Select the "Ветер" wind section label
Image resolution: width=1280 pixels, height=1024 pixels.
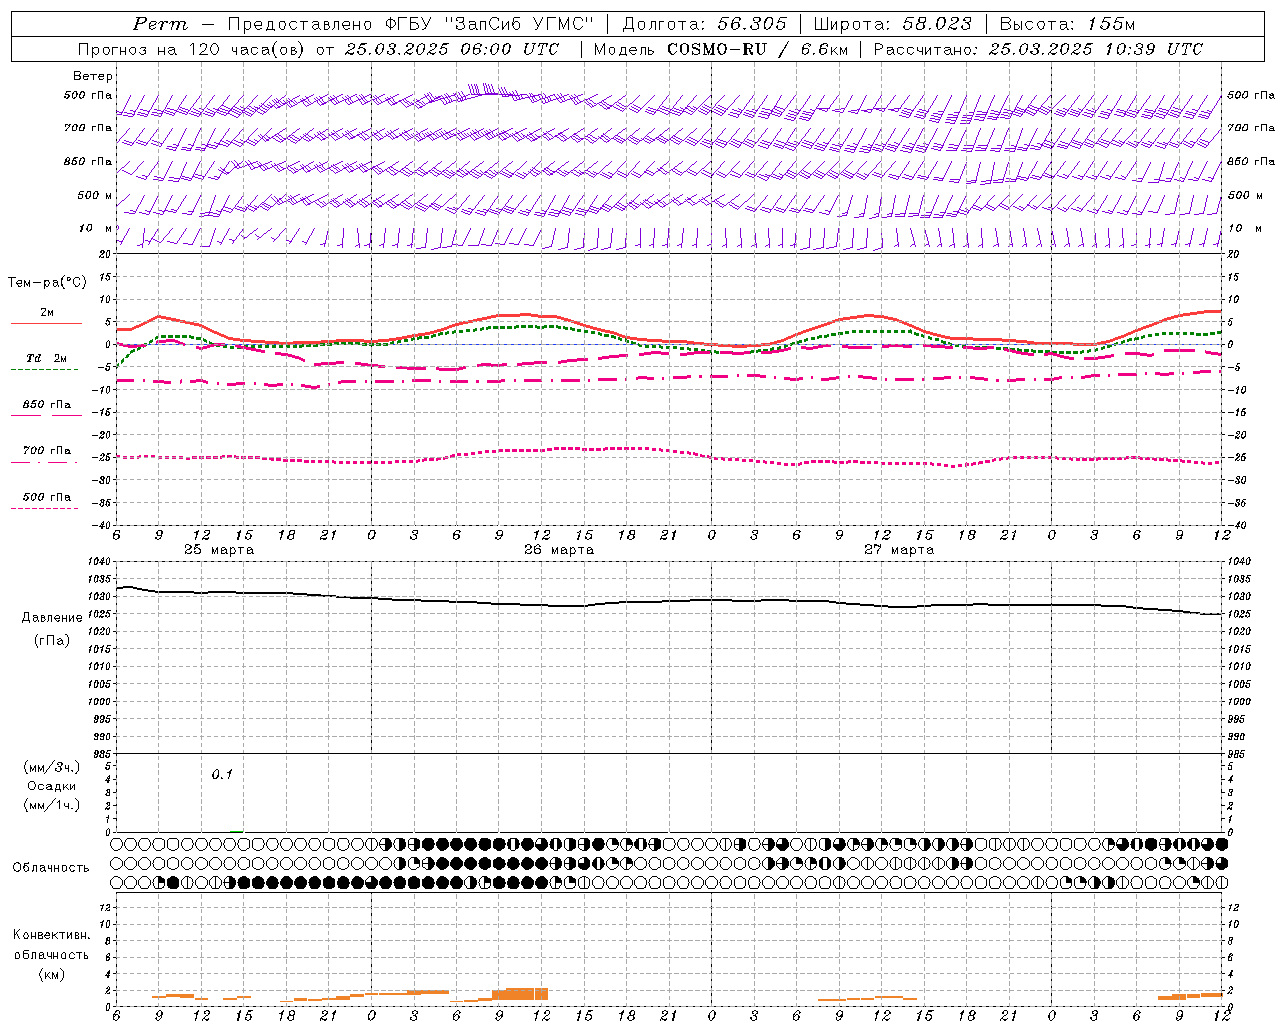(93, 76)
